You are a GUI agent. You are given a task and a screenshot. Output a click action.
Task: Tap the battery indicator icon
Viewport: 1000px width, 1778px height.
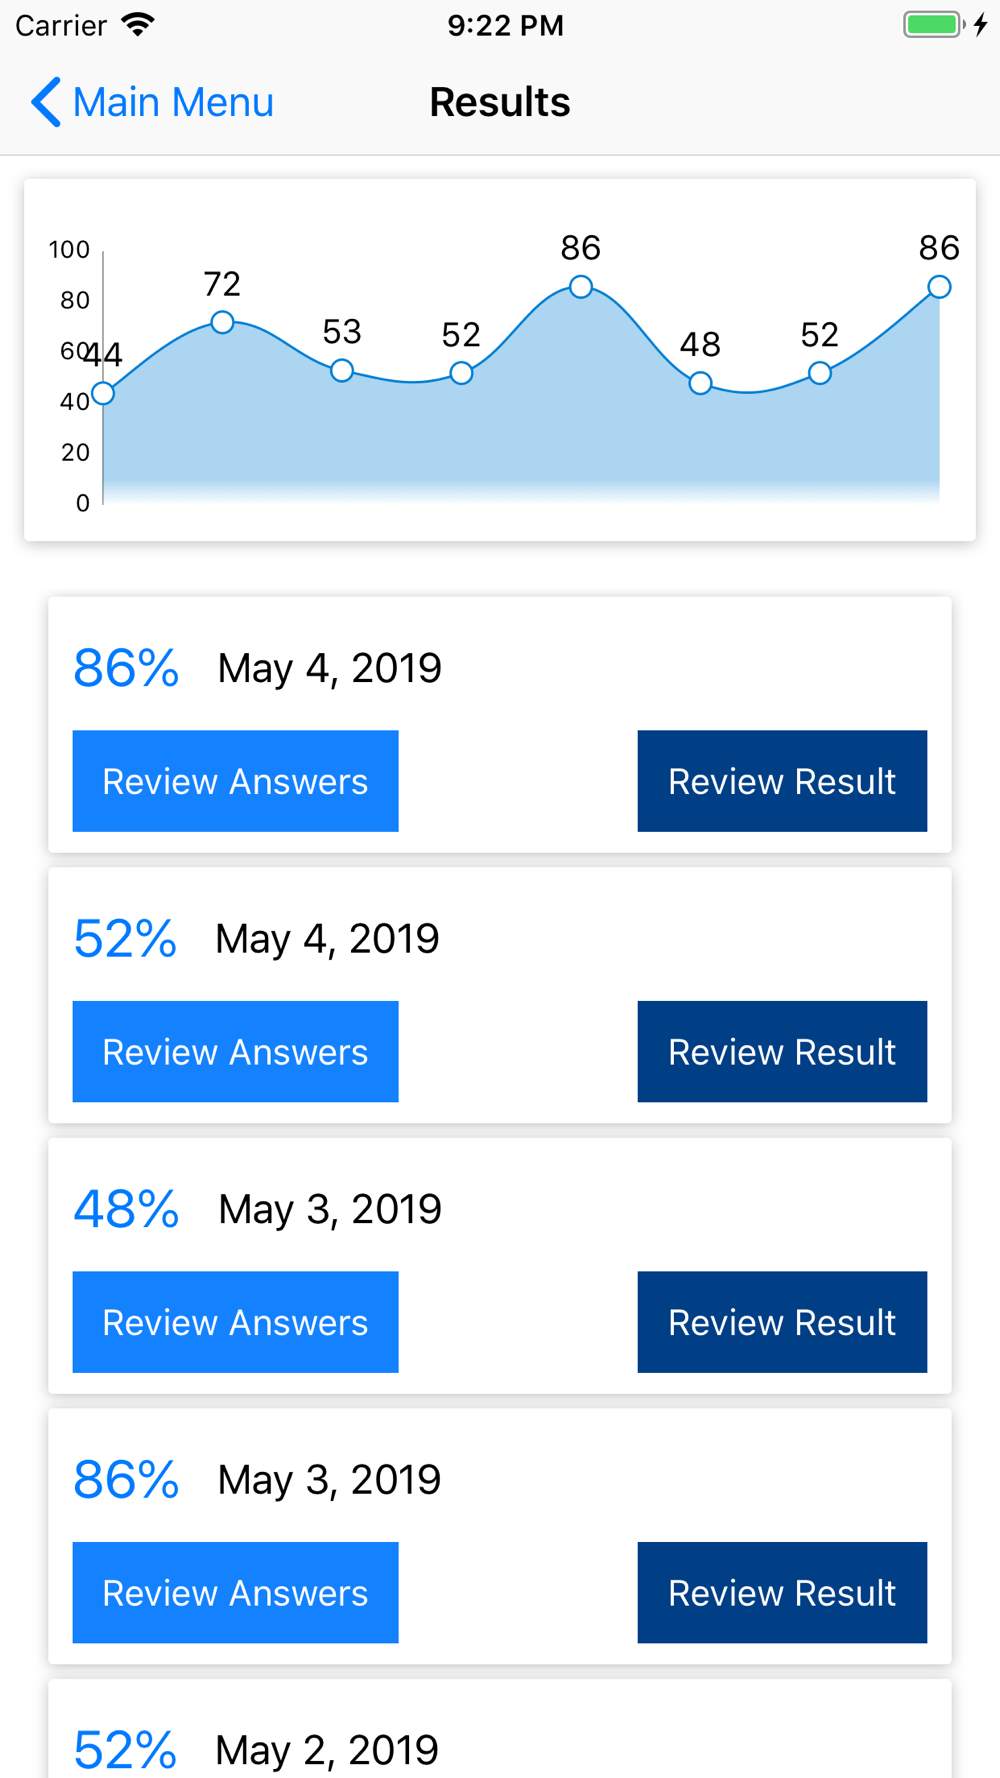tap(934, 24)
